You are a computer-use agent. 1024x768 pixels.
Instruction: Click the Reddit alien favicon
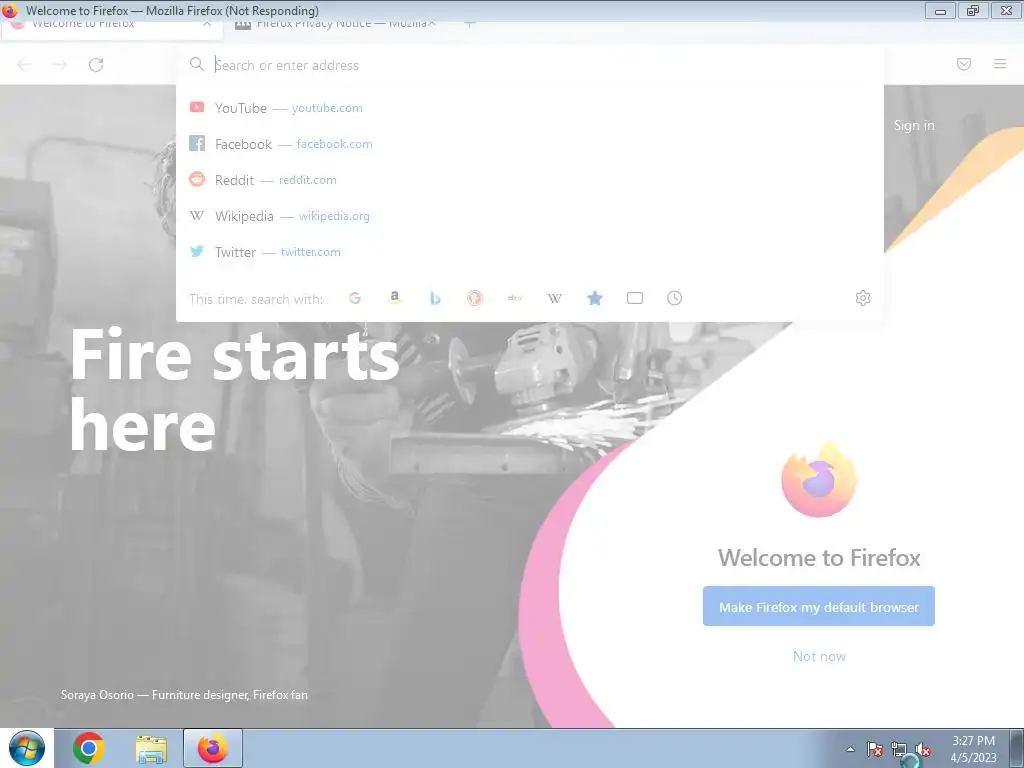(197, 179)
